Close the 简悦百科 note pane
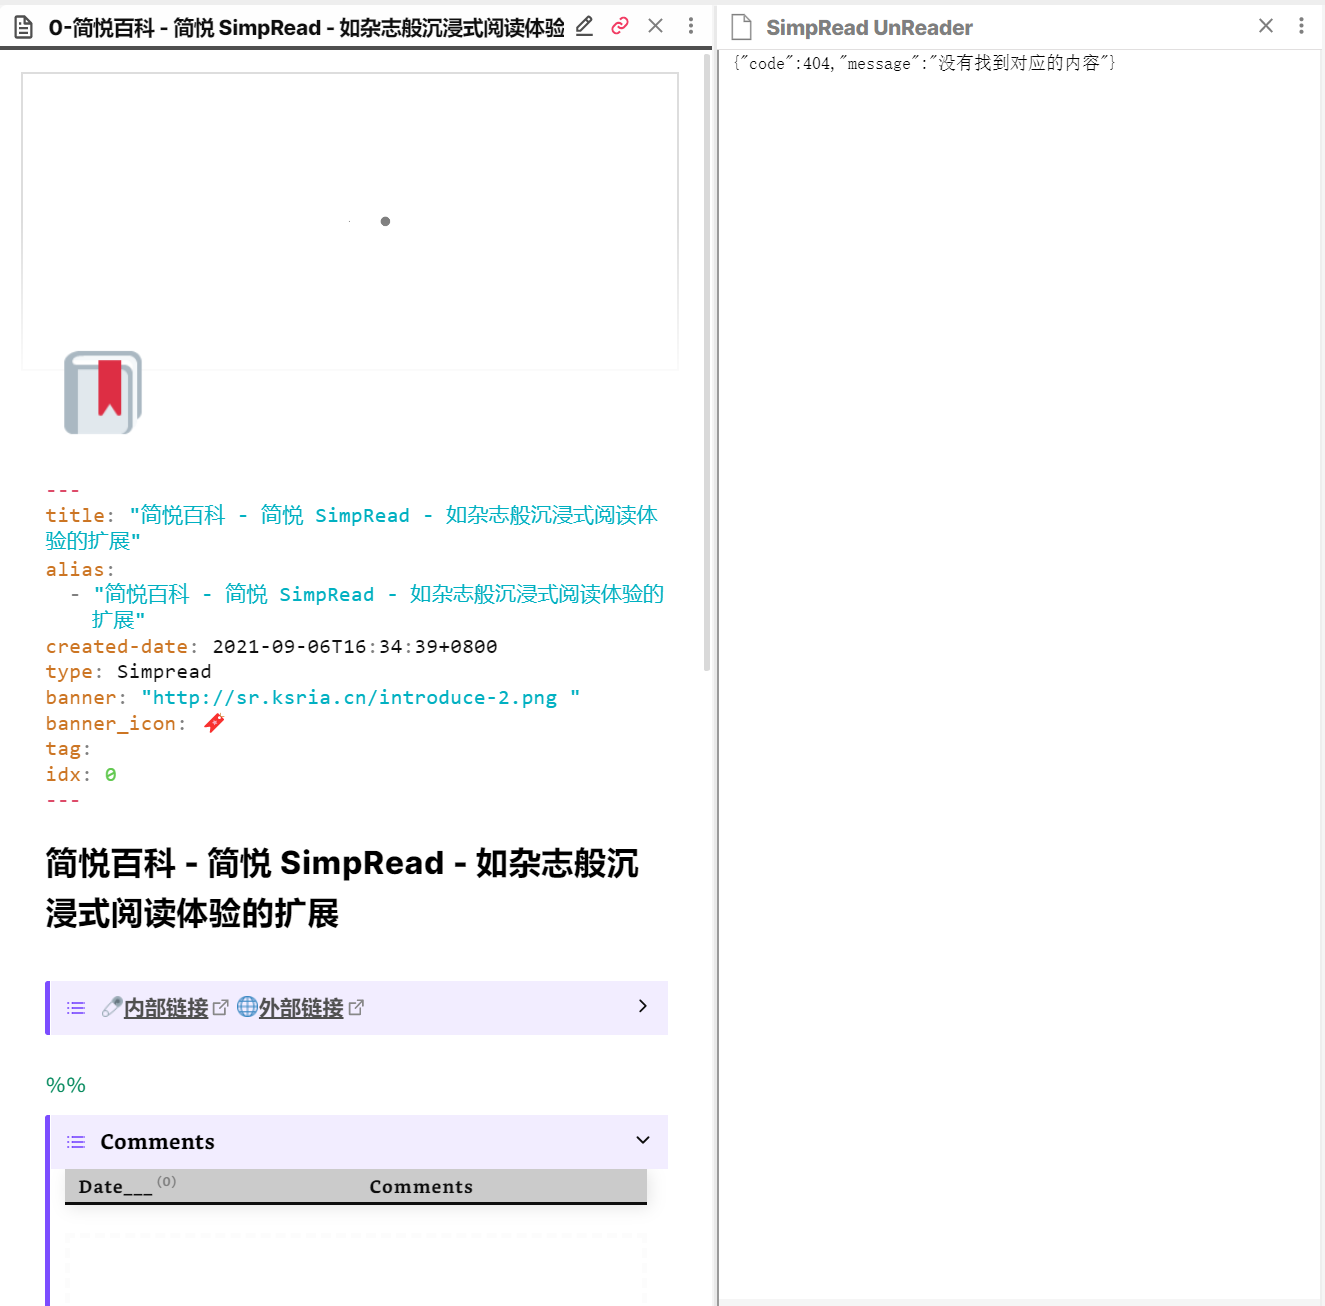Image resolution: width=1325 pixels, height=1306 pixels. pos(655,26)
